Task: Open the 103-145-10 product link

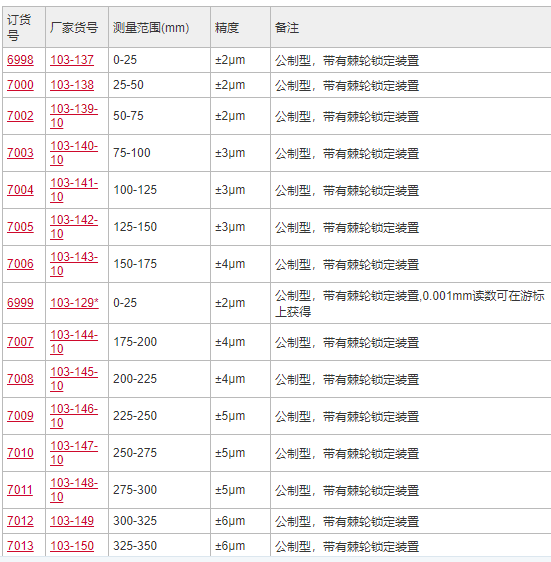Action: (x=74, y=379)
